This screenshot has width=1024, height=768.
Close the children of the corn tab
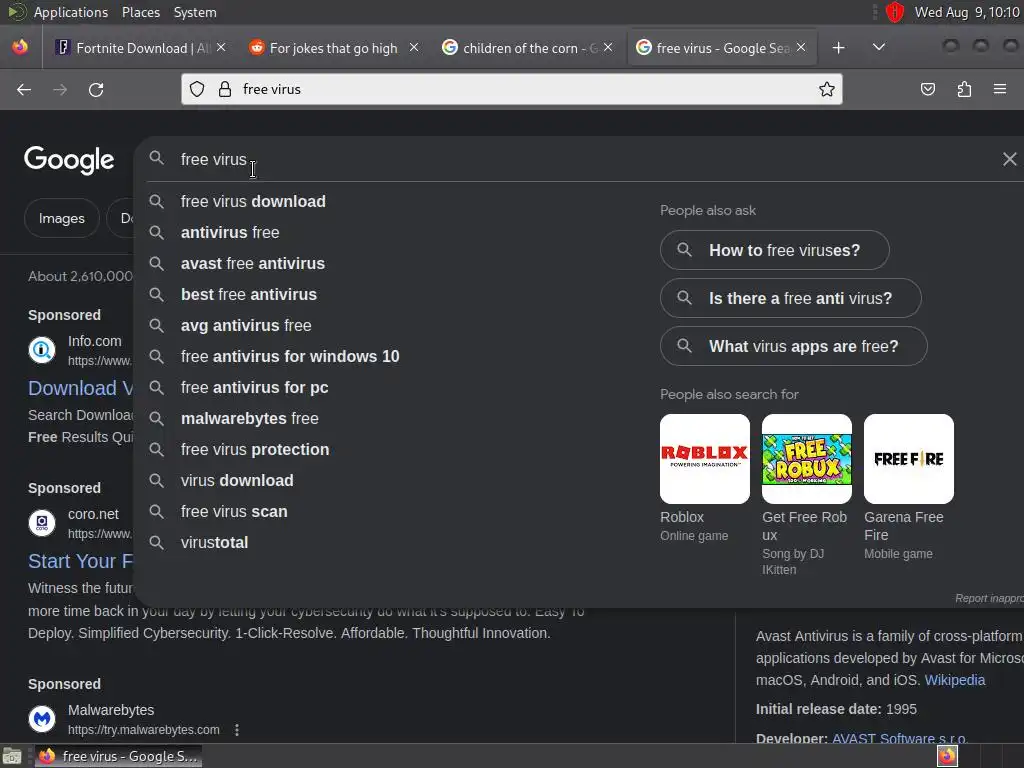608,48
